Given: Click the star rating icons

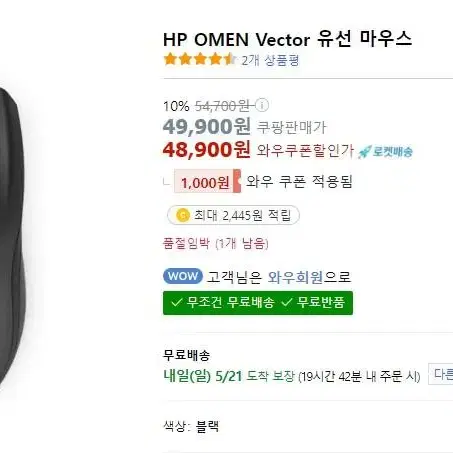Looking at the screenshot, I should pos(200,59).
